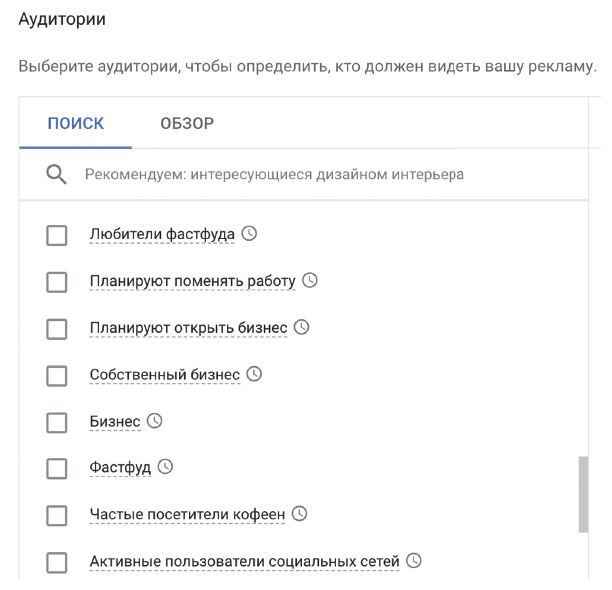
Task: Tick the Собственный бизнес checkbox
Action: click(x=57, y=376)
